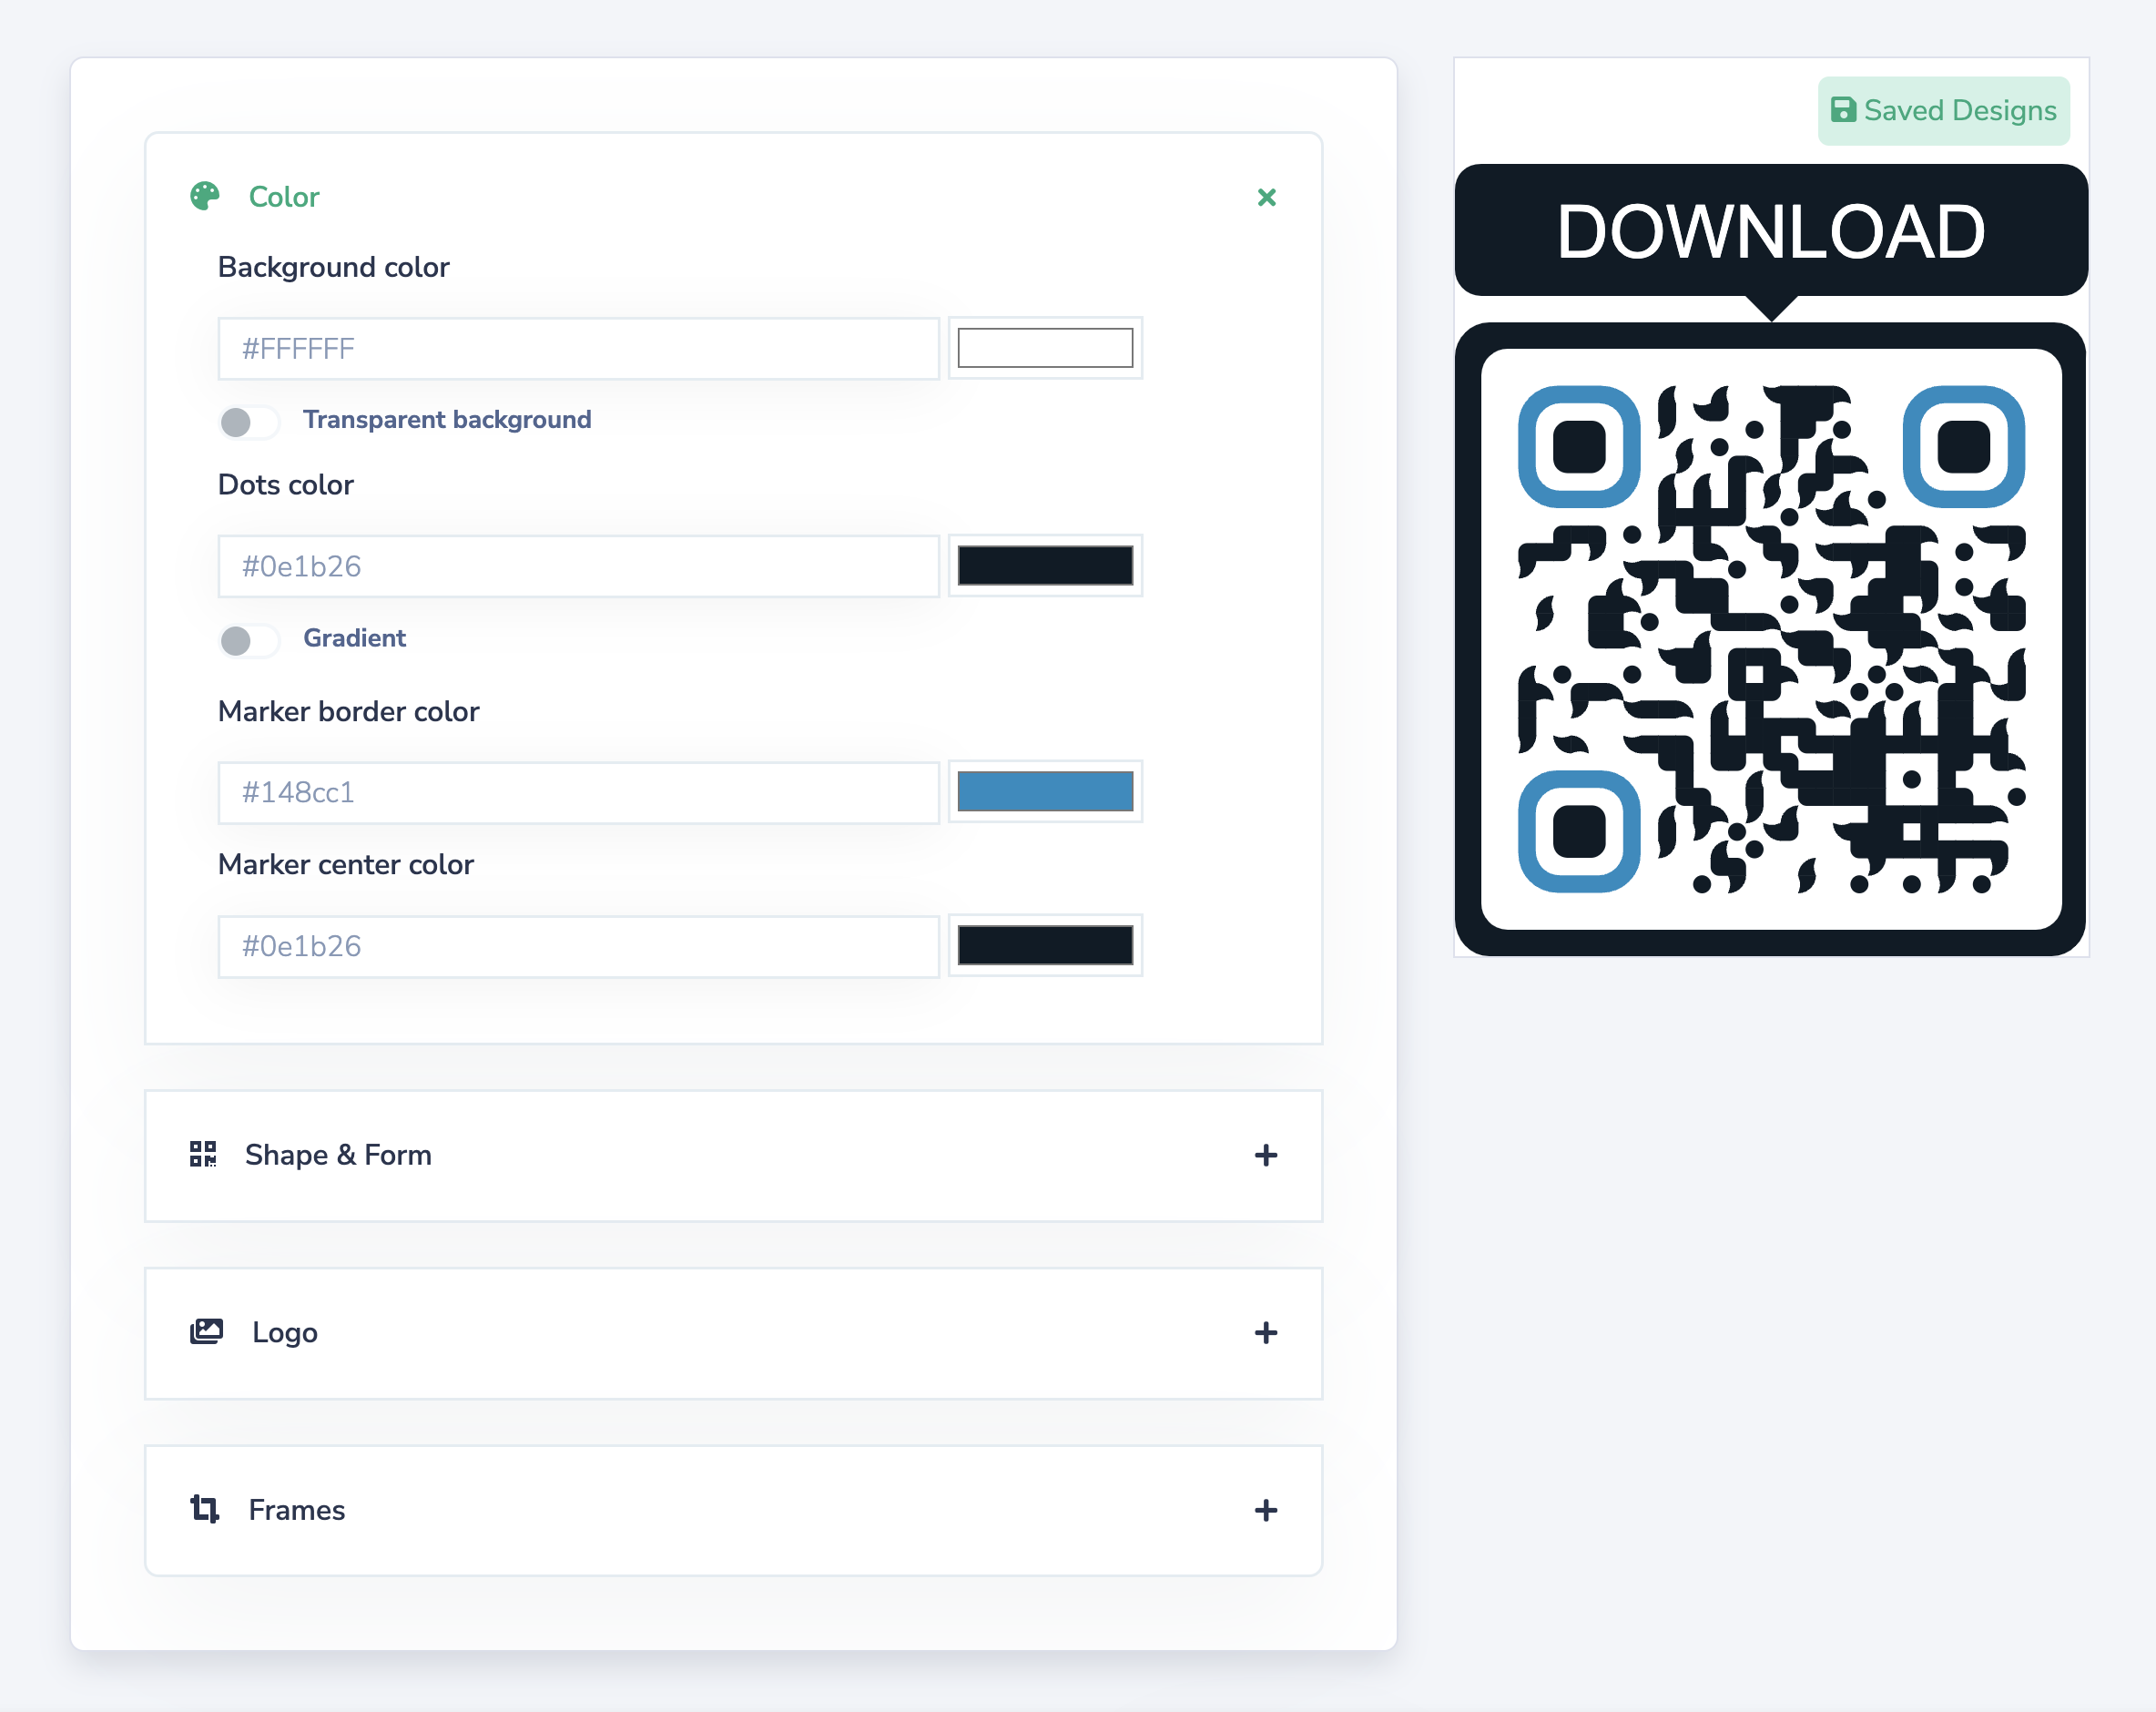
Task: Click the DOWNLOAD frame banner
Action: 1771,231
